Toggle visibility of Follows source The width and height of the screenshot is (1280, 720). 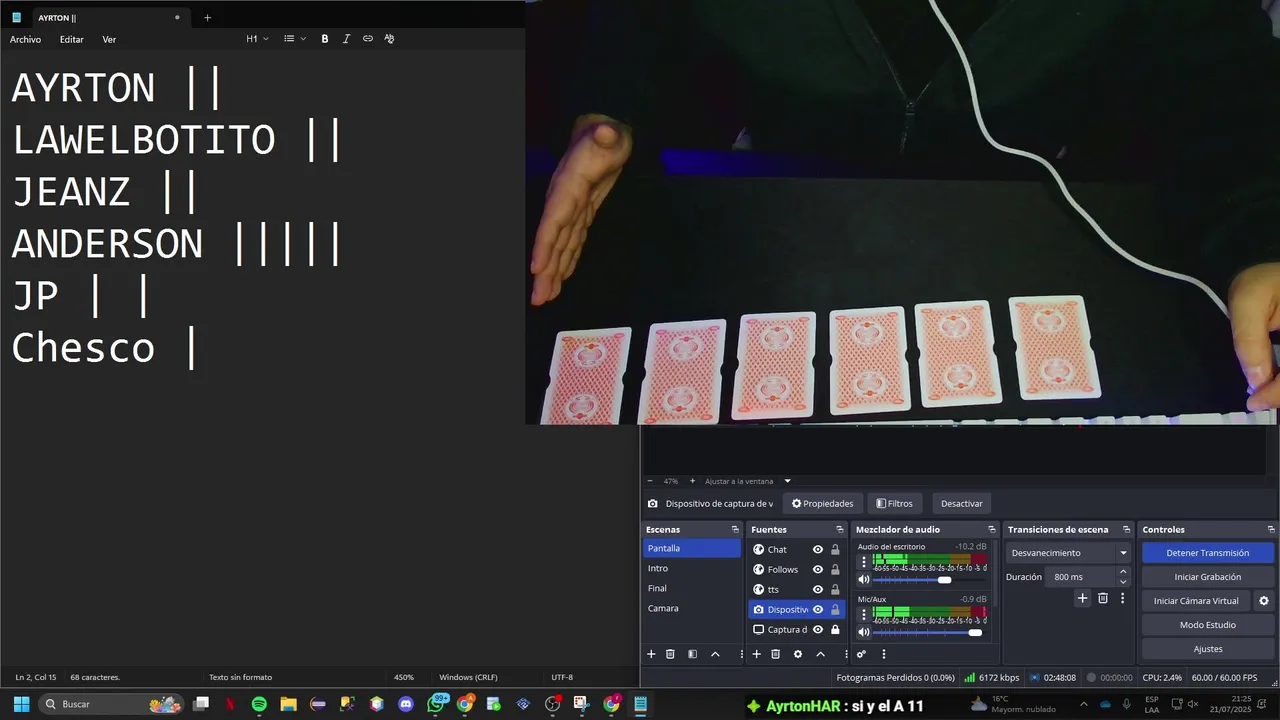pos(818,569)
